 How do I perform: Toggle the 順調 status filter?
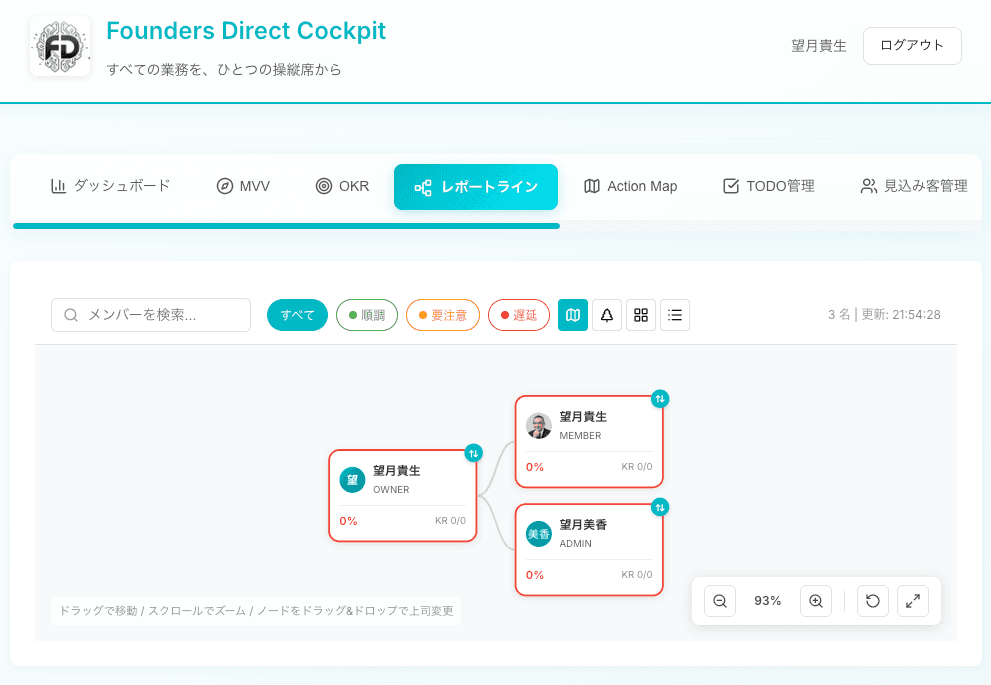[x=366, y=314]
